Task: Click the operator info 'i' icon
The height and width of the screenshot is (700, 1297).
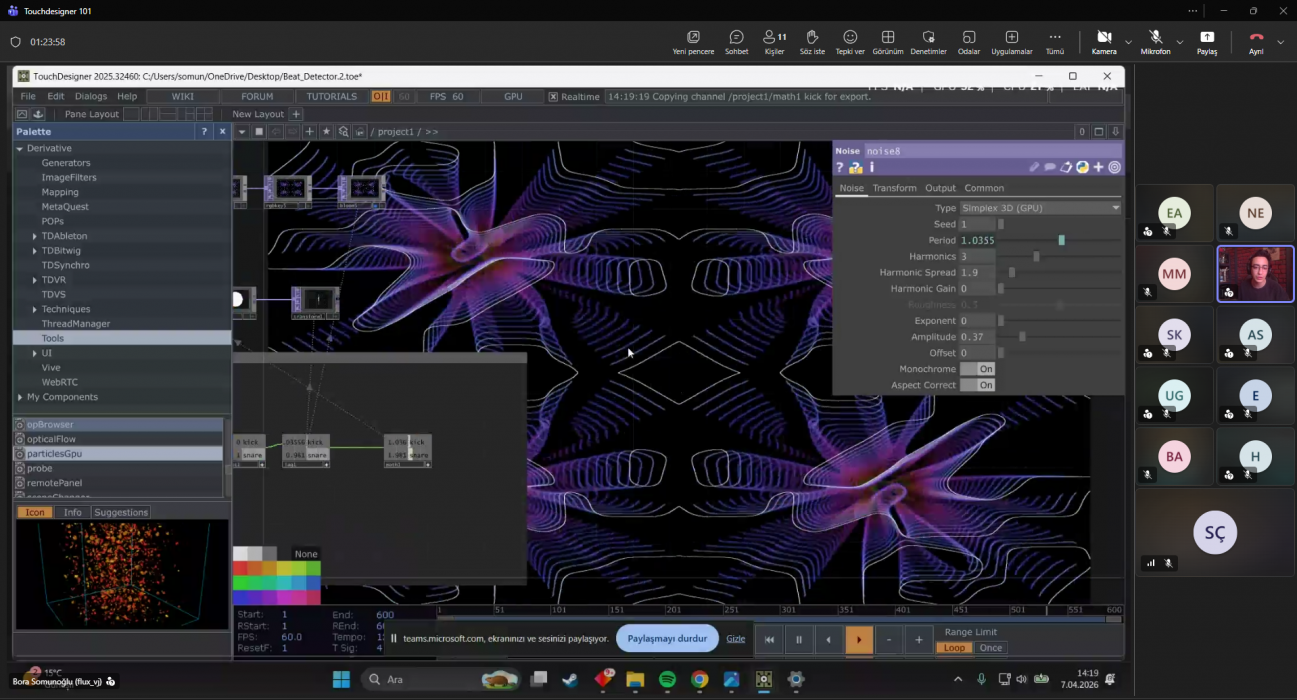Action: [871, 168]
